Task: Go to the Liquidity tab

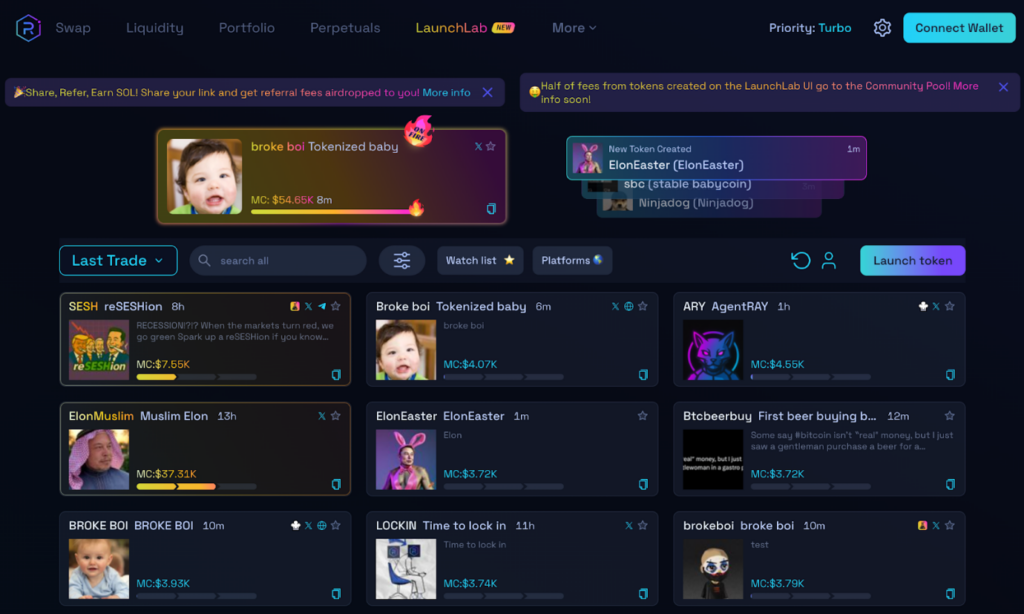Action: coord(155,28)
